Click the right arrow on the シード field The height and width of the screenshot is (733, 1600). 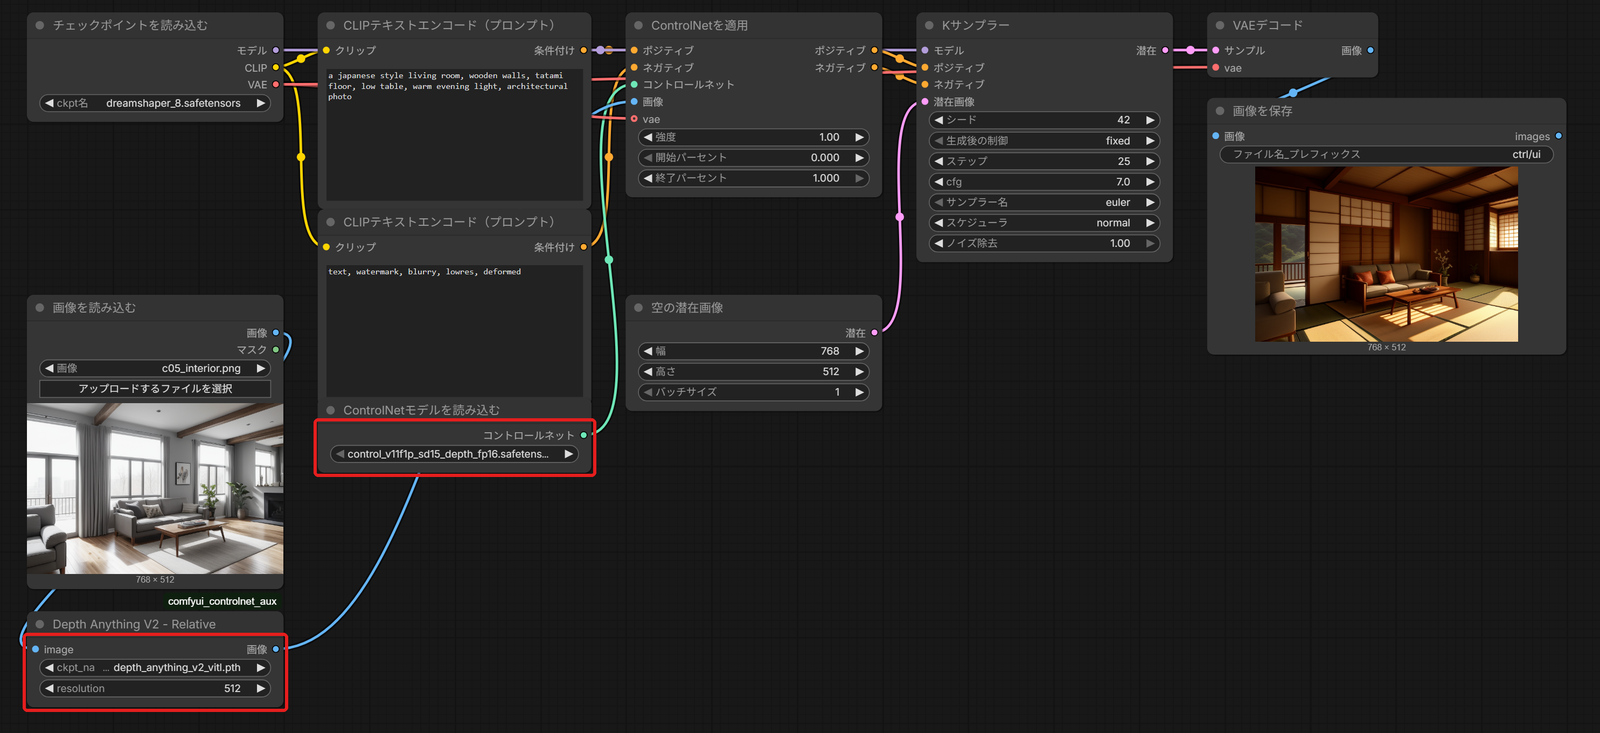pos(1150,120)
